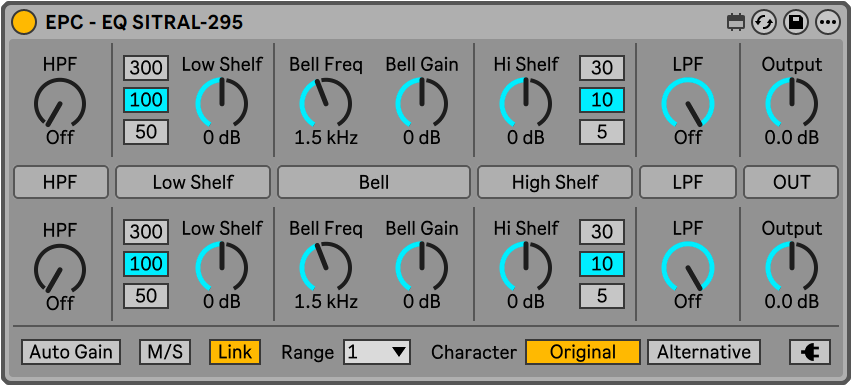Click the bottom row 1.5 kHz value
852x386 pixels.
pyautogui.click(x=326, y=301)
